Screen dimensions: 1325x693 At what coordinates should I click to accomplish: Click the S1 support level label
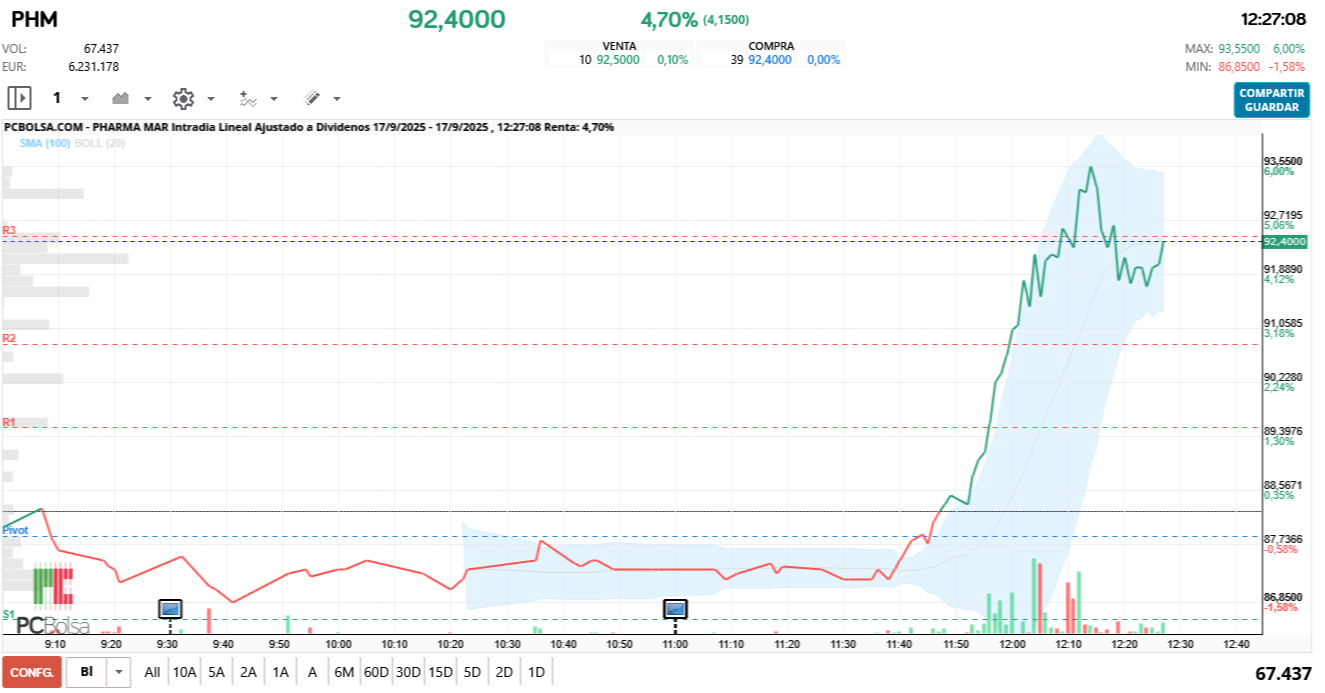[8, 613]
